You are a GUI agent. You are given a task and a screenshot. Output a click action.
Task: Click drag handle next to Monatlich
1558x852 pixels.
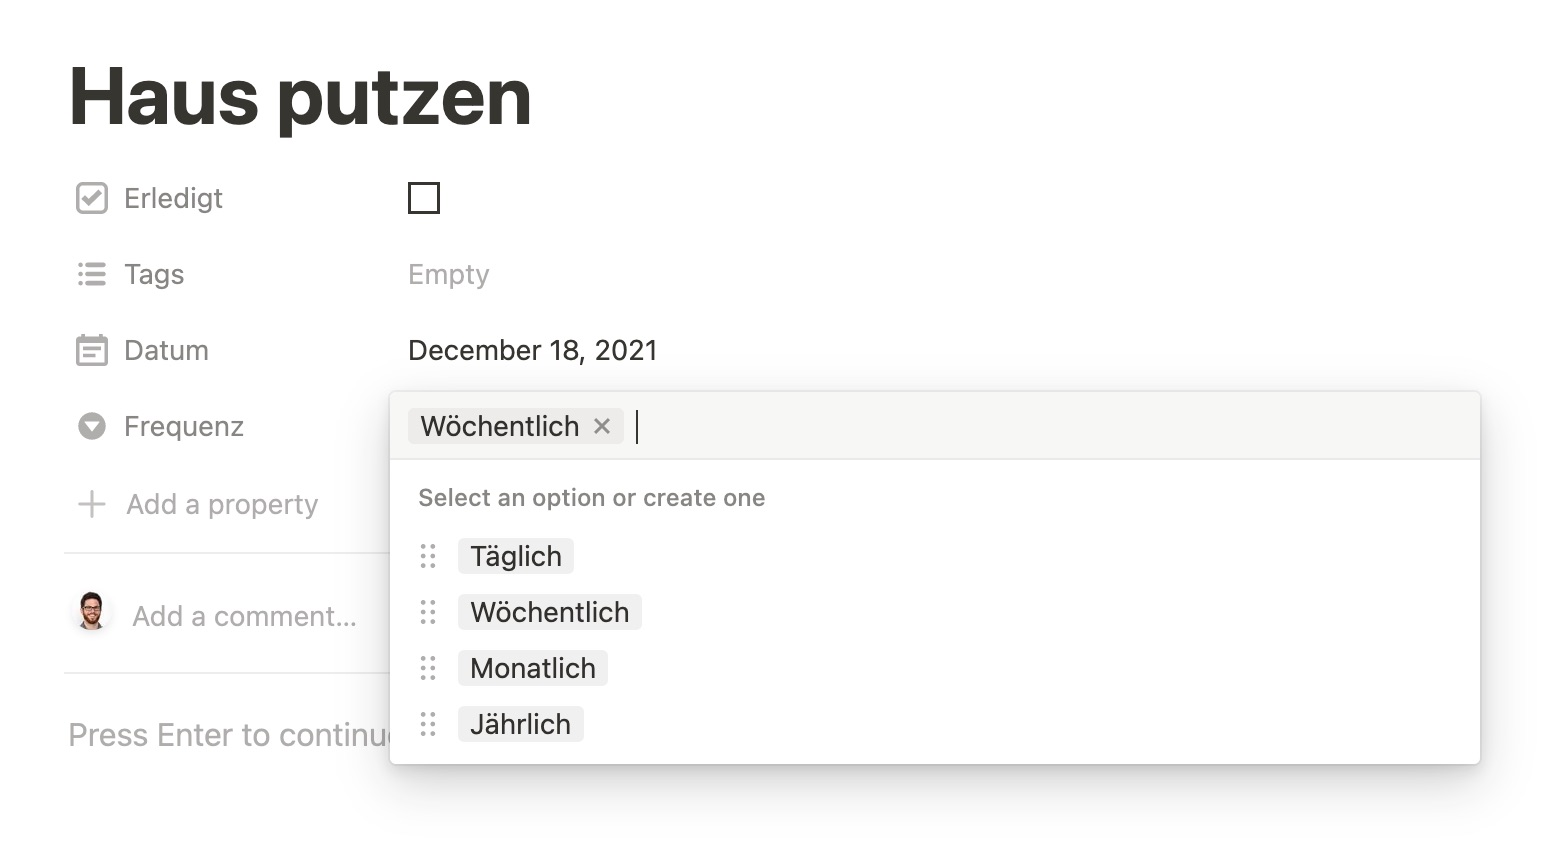pyautogui.click(x=428, y=668)
